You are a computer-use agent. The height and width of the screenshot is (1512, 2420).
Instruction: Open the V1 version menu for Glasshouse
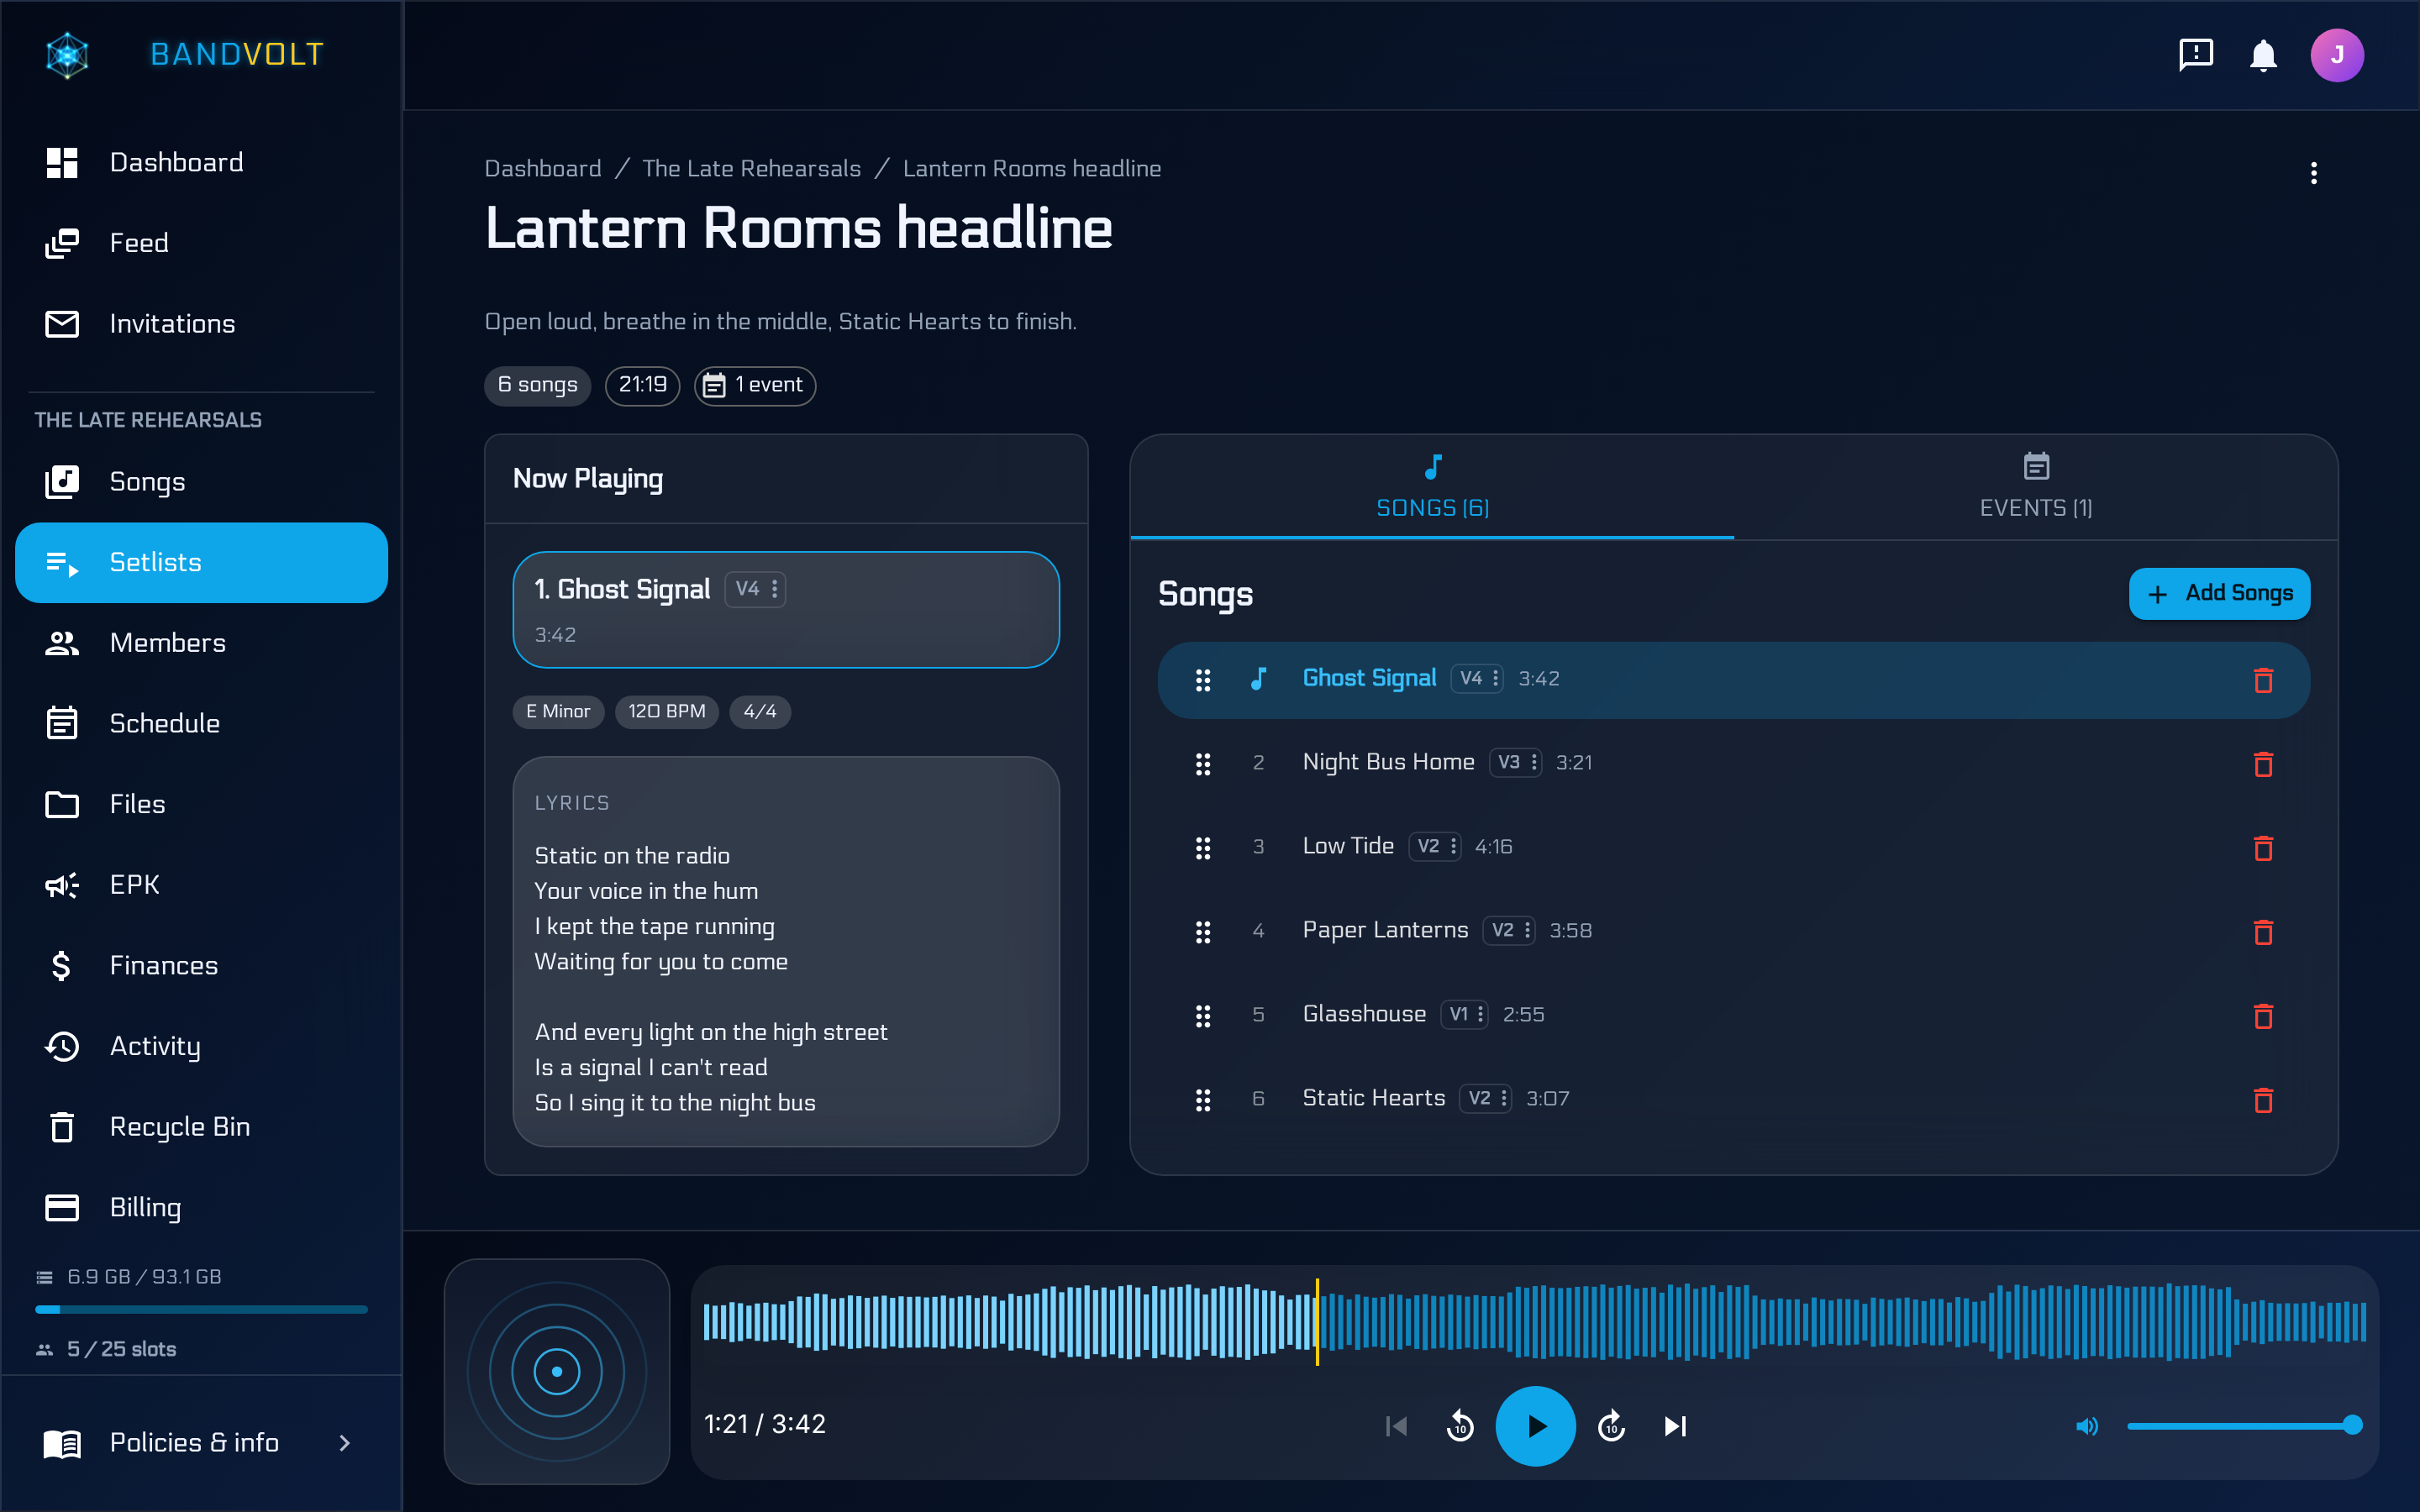tap(1465, 1014)
